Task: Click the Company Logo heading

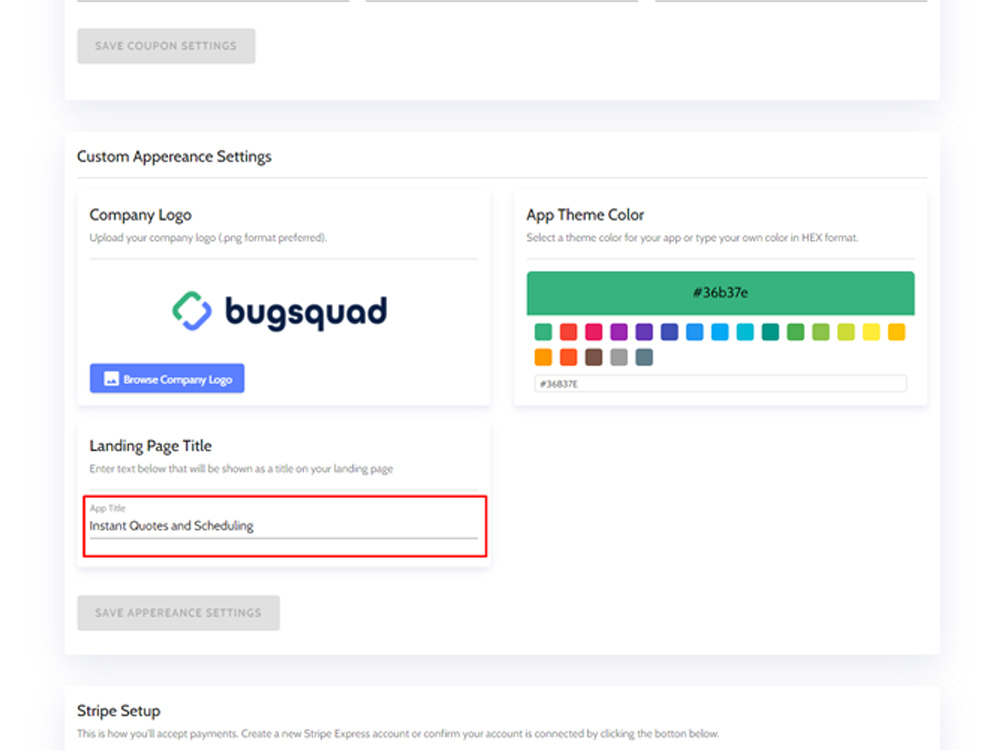Action: [x=140, y=215]
